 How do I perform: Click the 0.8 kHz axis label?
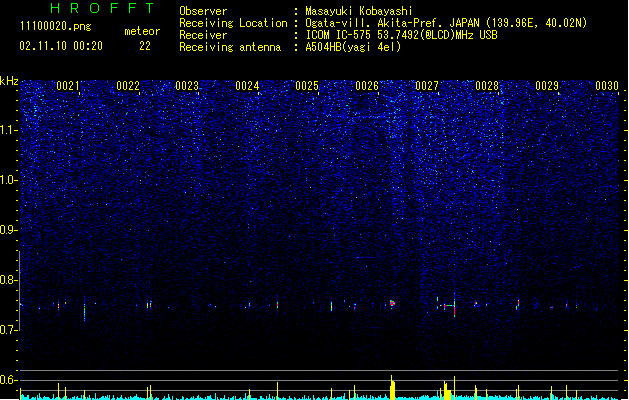tap(8, 280)
